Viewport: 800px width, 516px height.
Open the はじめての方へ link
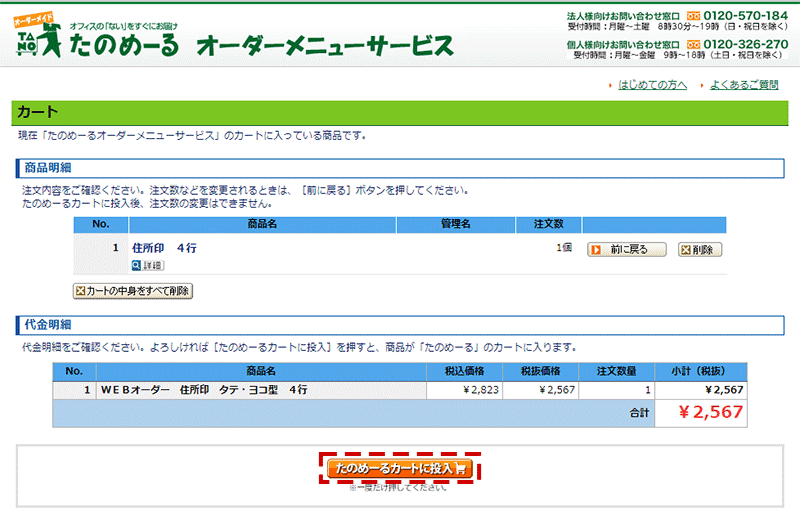(652, 85)
